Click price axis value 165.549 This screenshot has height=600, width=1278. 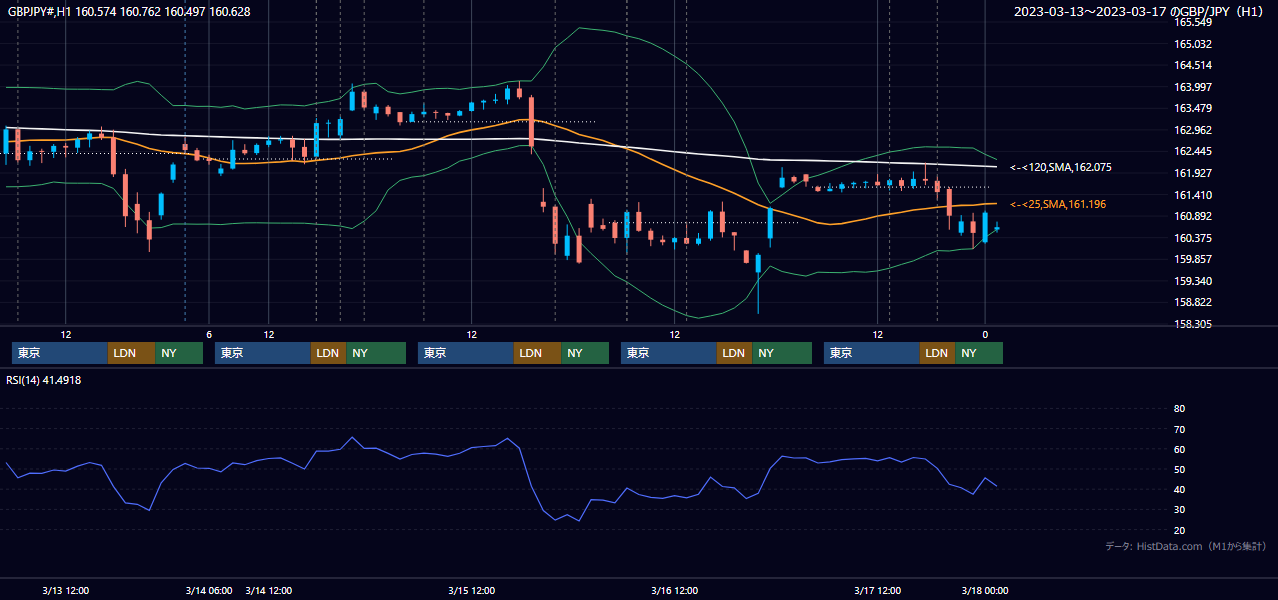tap(1192, 22)
